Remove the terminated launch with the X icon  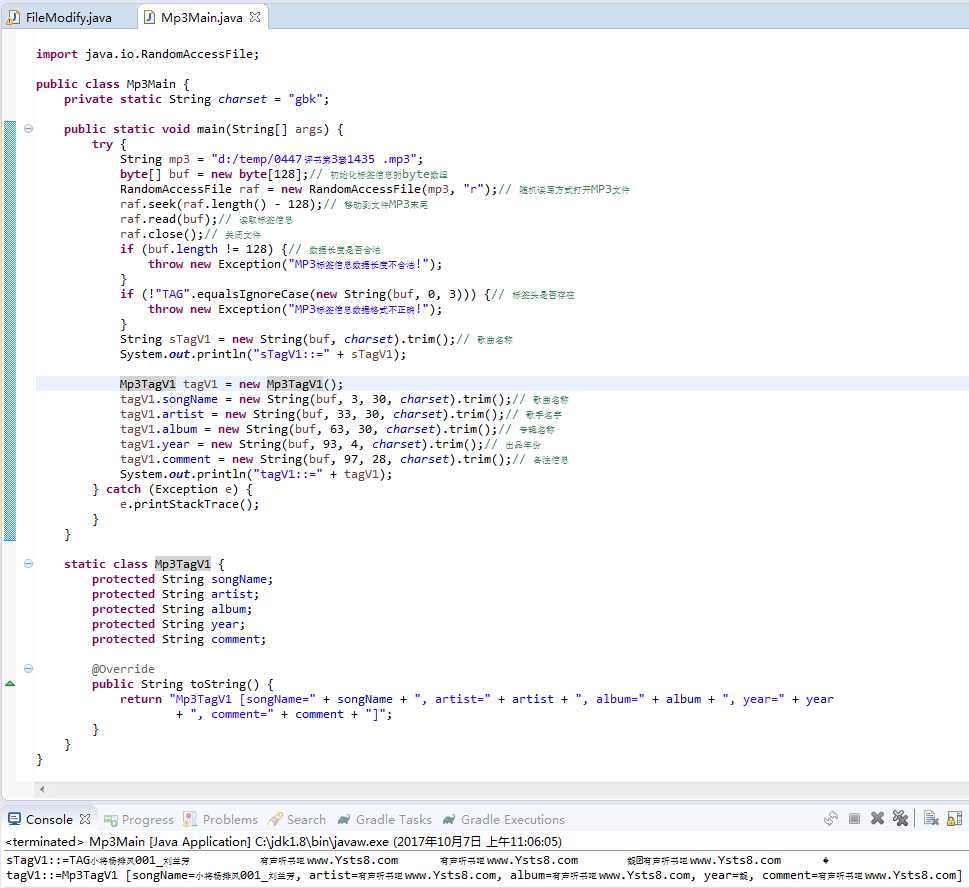point(877,818)
